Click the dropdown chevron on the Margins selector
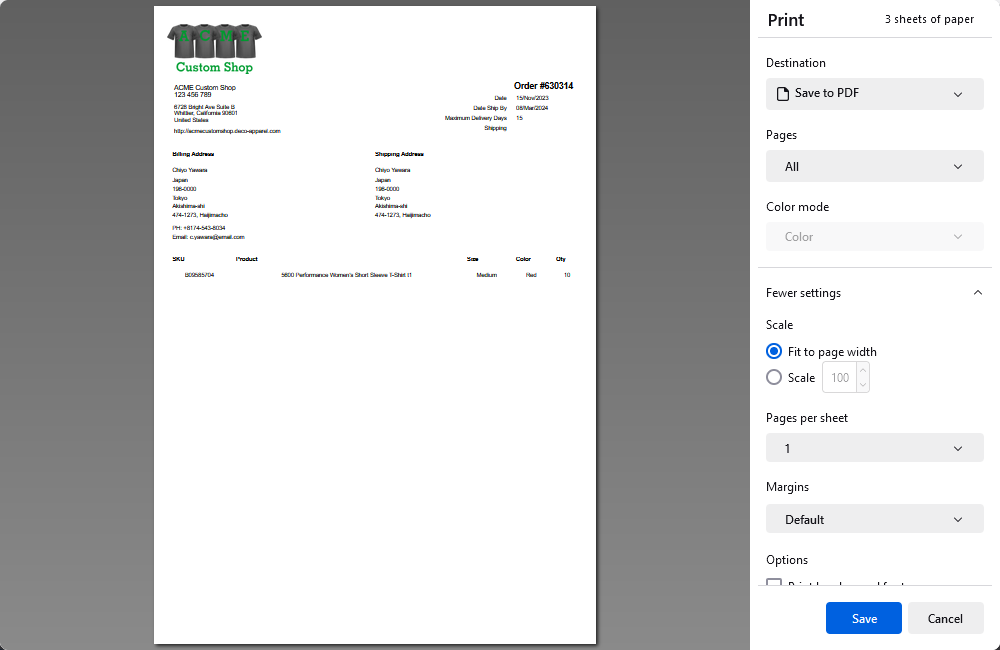 (957, 519)
